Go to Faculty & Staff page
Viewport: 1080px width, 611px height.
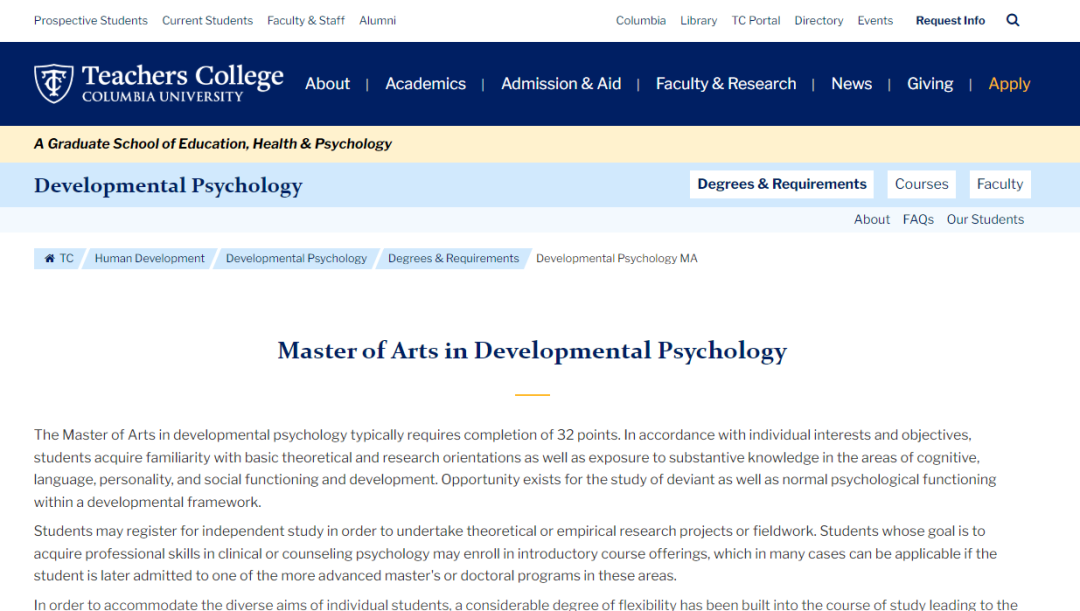[x=306, y=21]
